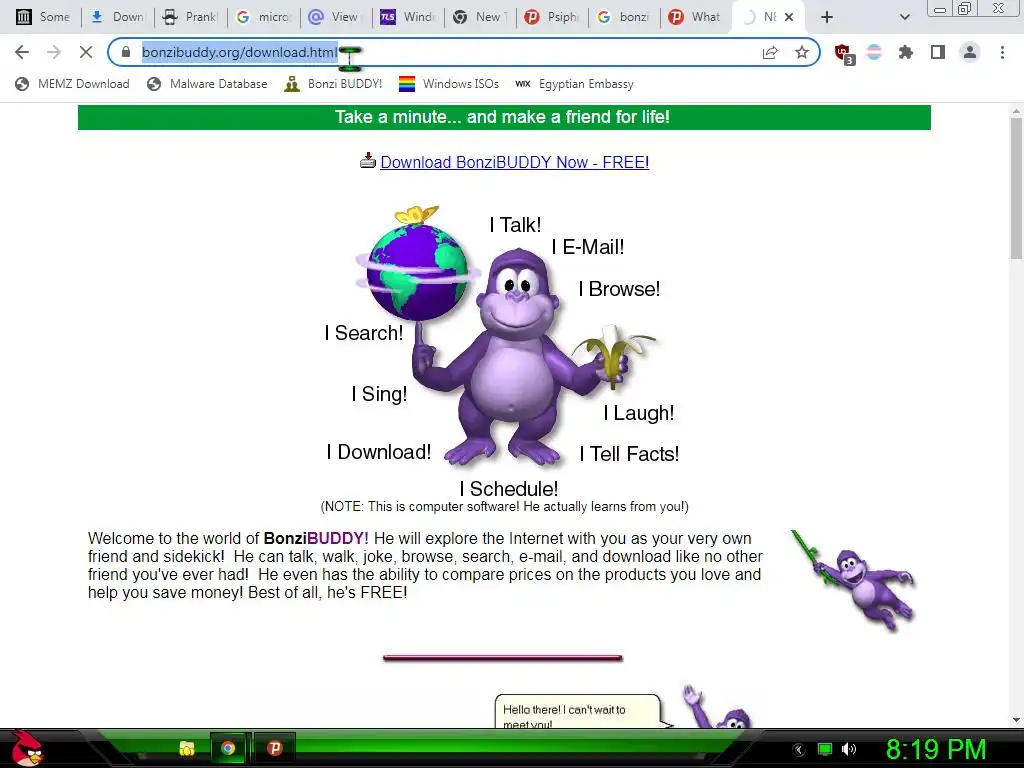Click the forward navigation arrow
1024x768 pixels.
(54, 52)
